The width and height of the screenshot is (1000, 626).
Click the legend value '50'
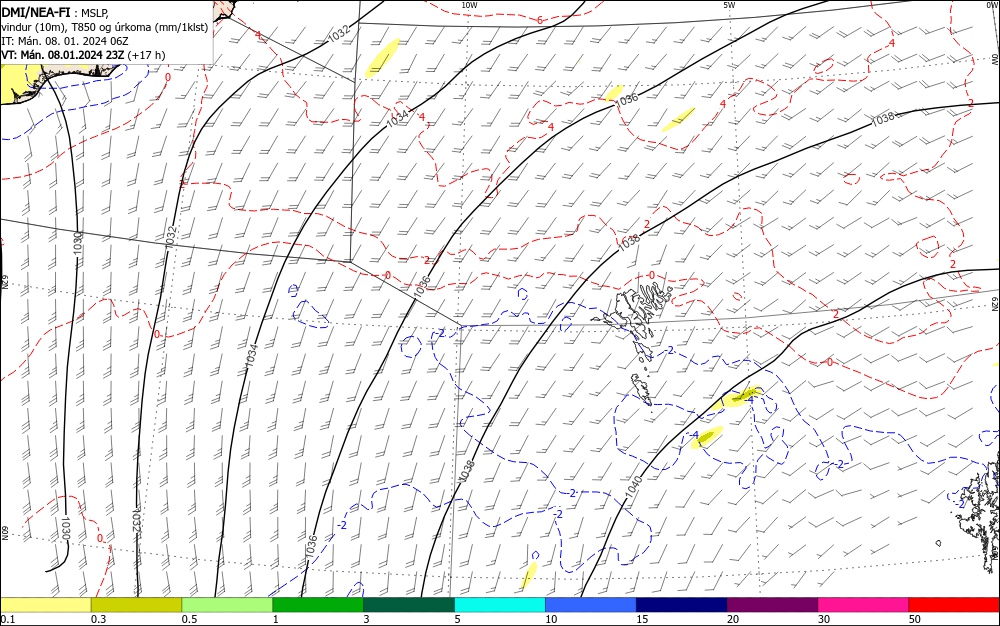[x=915, y=619]
